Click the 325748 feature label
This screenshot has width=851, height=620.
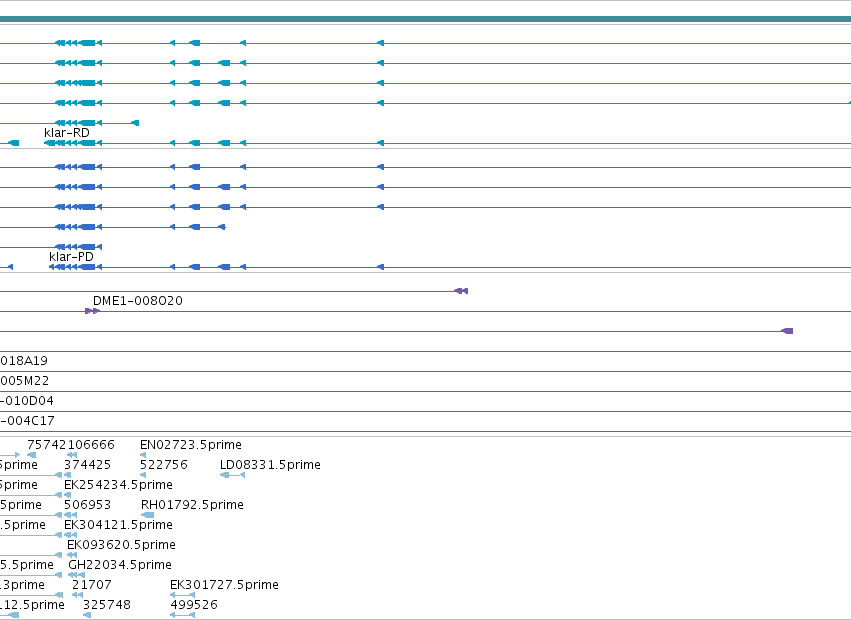107,605
